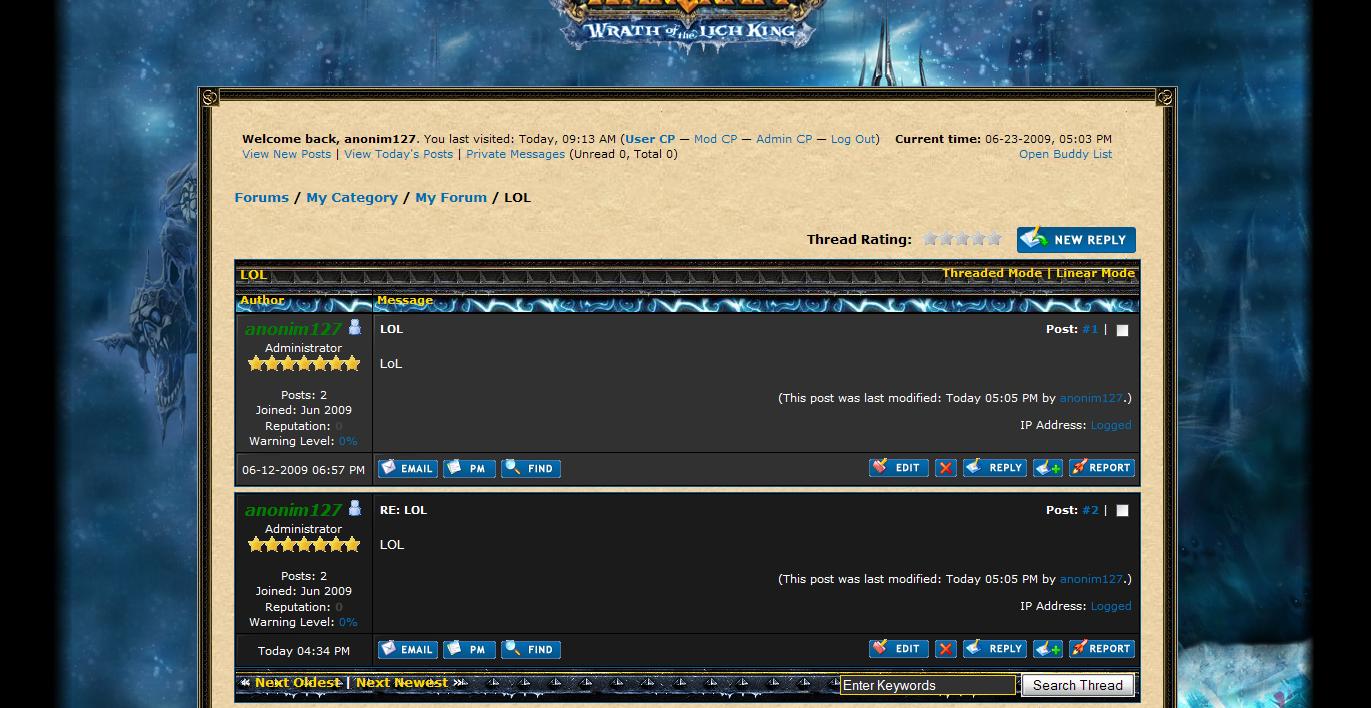Click reputation value 0 on post #1
Image resolution: width=1371 pixels, height=708 pixels.
coord(338,426)
